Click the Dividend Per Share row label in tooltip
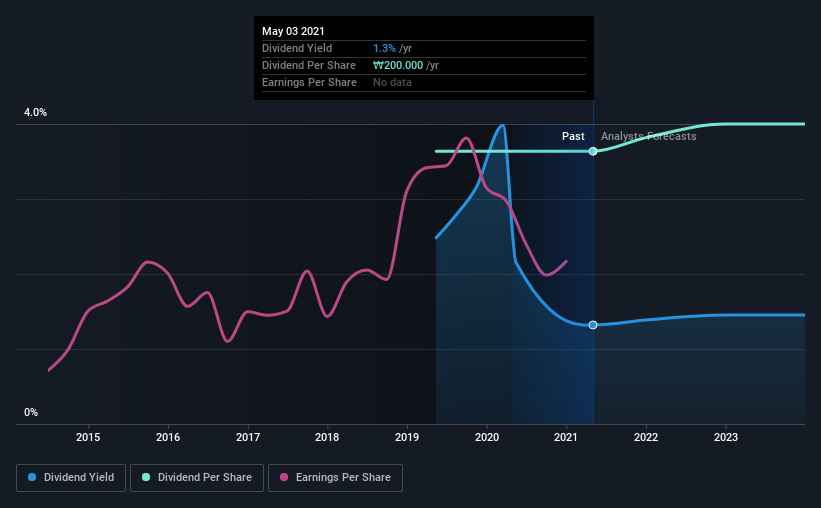 point(309,65)
